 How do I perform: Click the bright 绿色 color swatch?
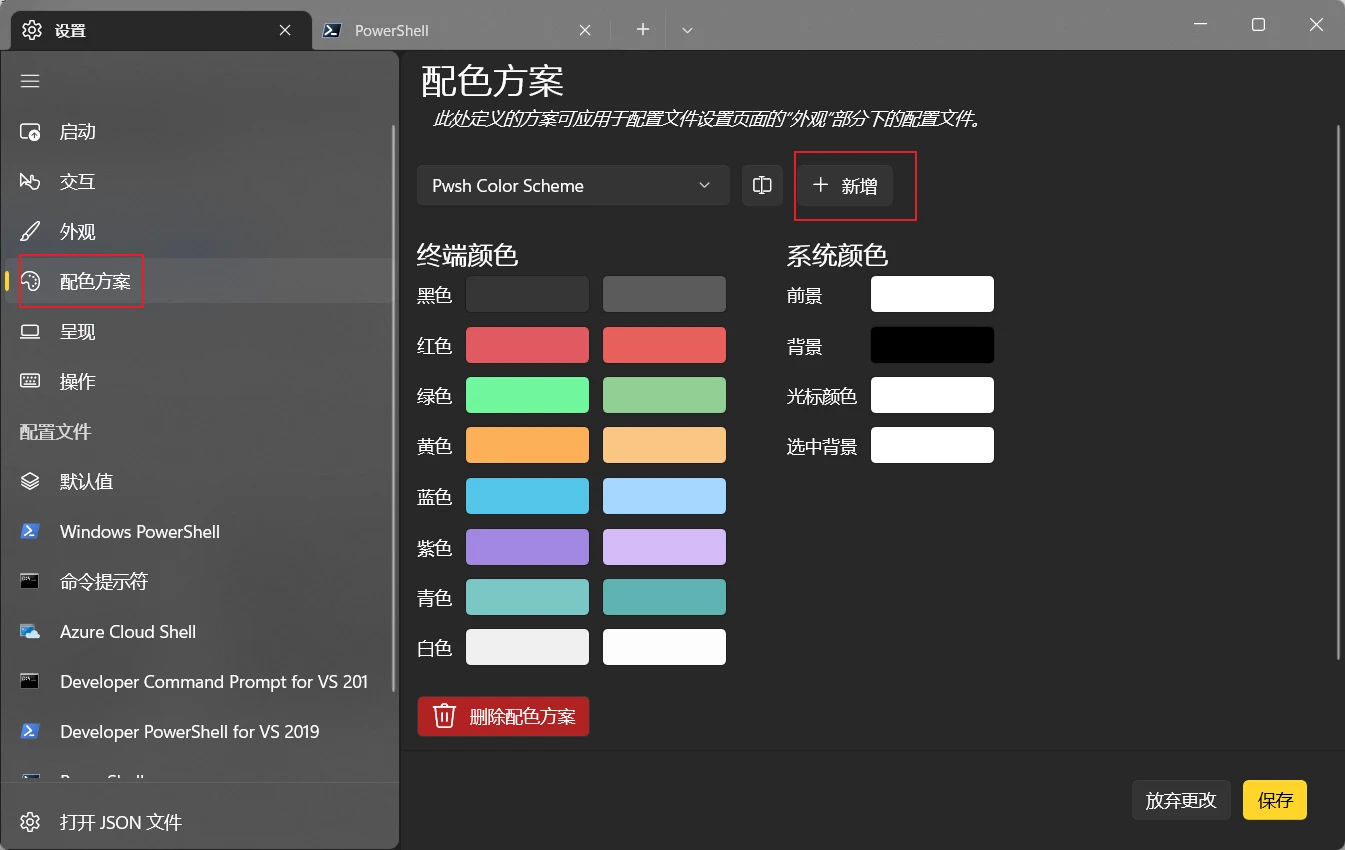click(x=664, y=395)
